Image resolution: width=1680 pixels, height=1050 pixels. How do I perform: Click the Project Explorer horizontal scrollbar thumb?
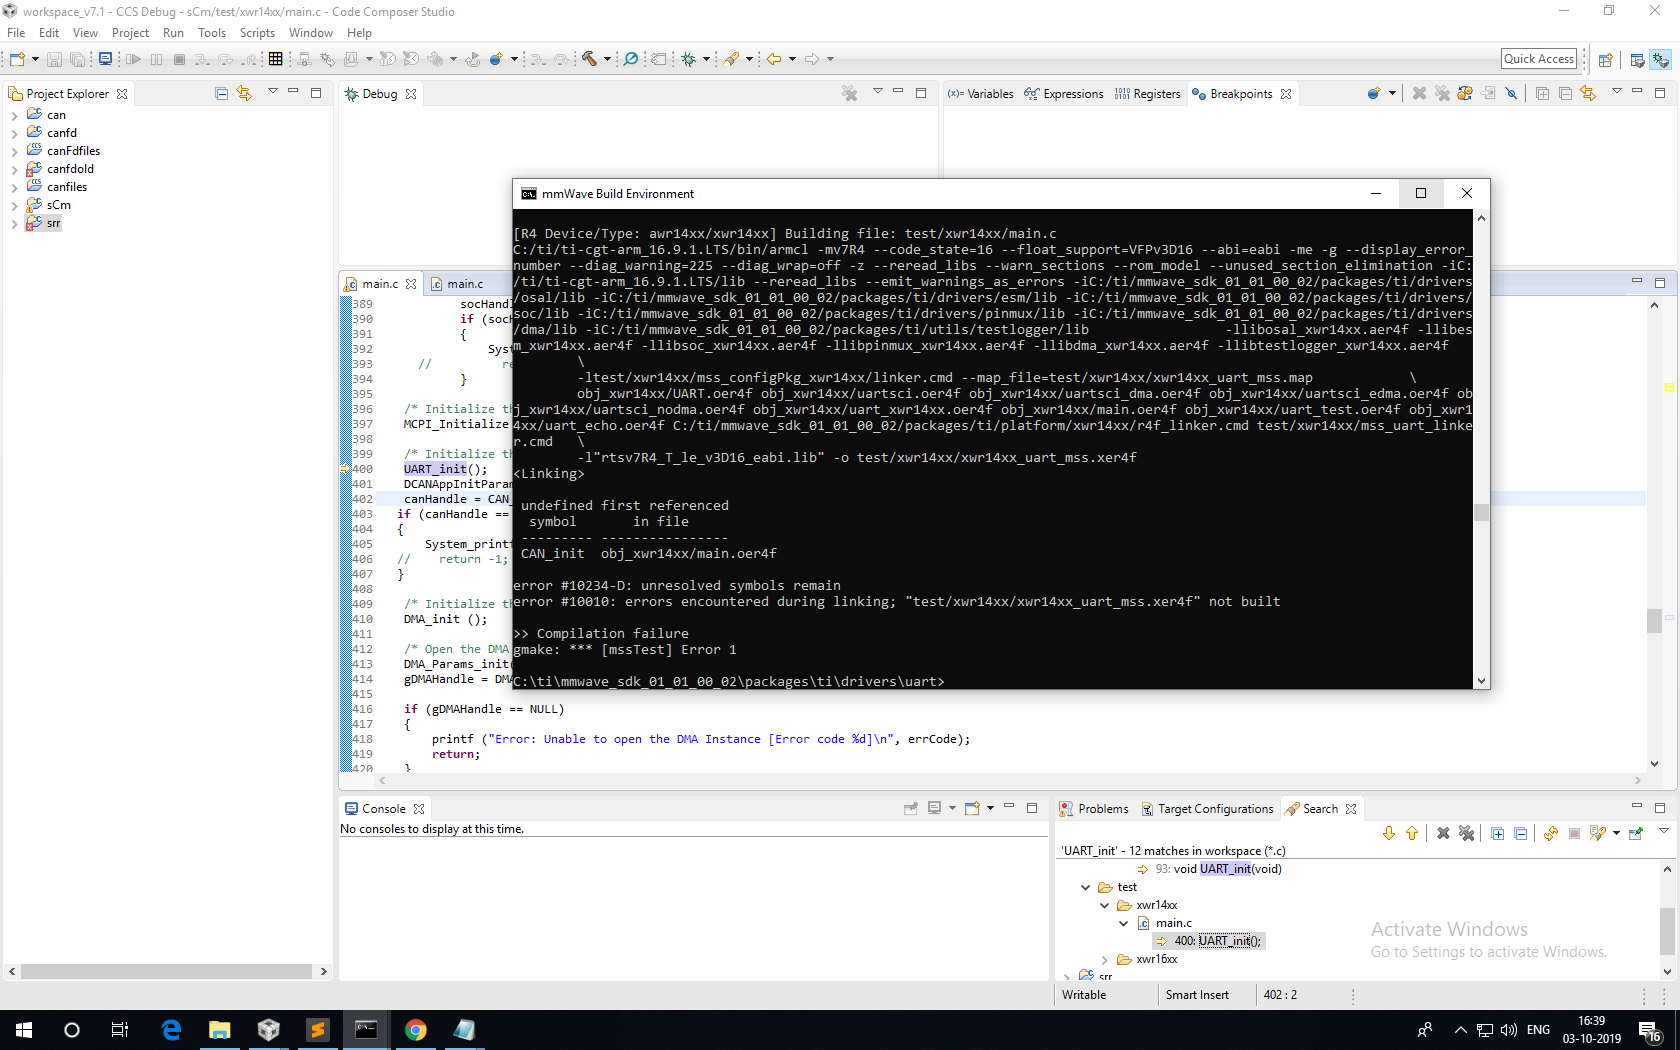click(x=166, y=972)
